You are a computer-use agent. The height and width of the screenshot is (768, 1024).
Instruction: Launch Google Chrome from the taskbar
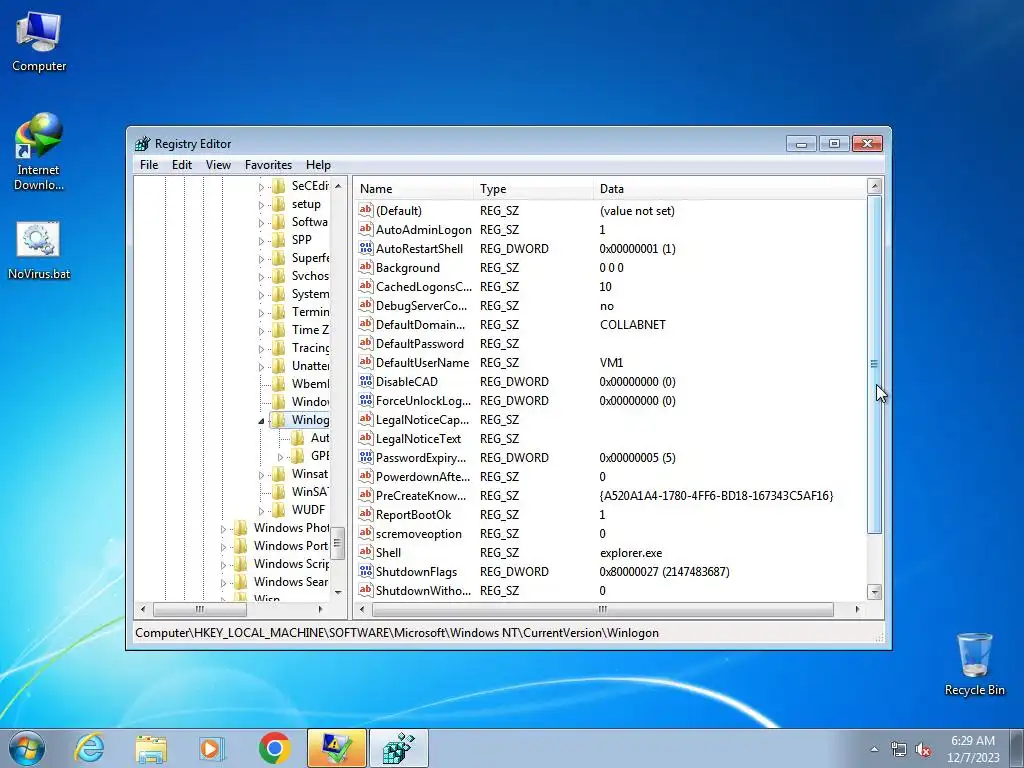tap(274, 748)
